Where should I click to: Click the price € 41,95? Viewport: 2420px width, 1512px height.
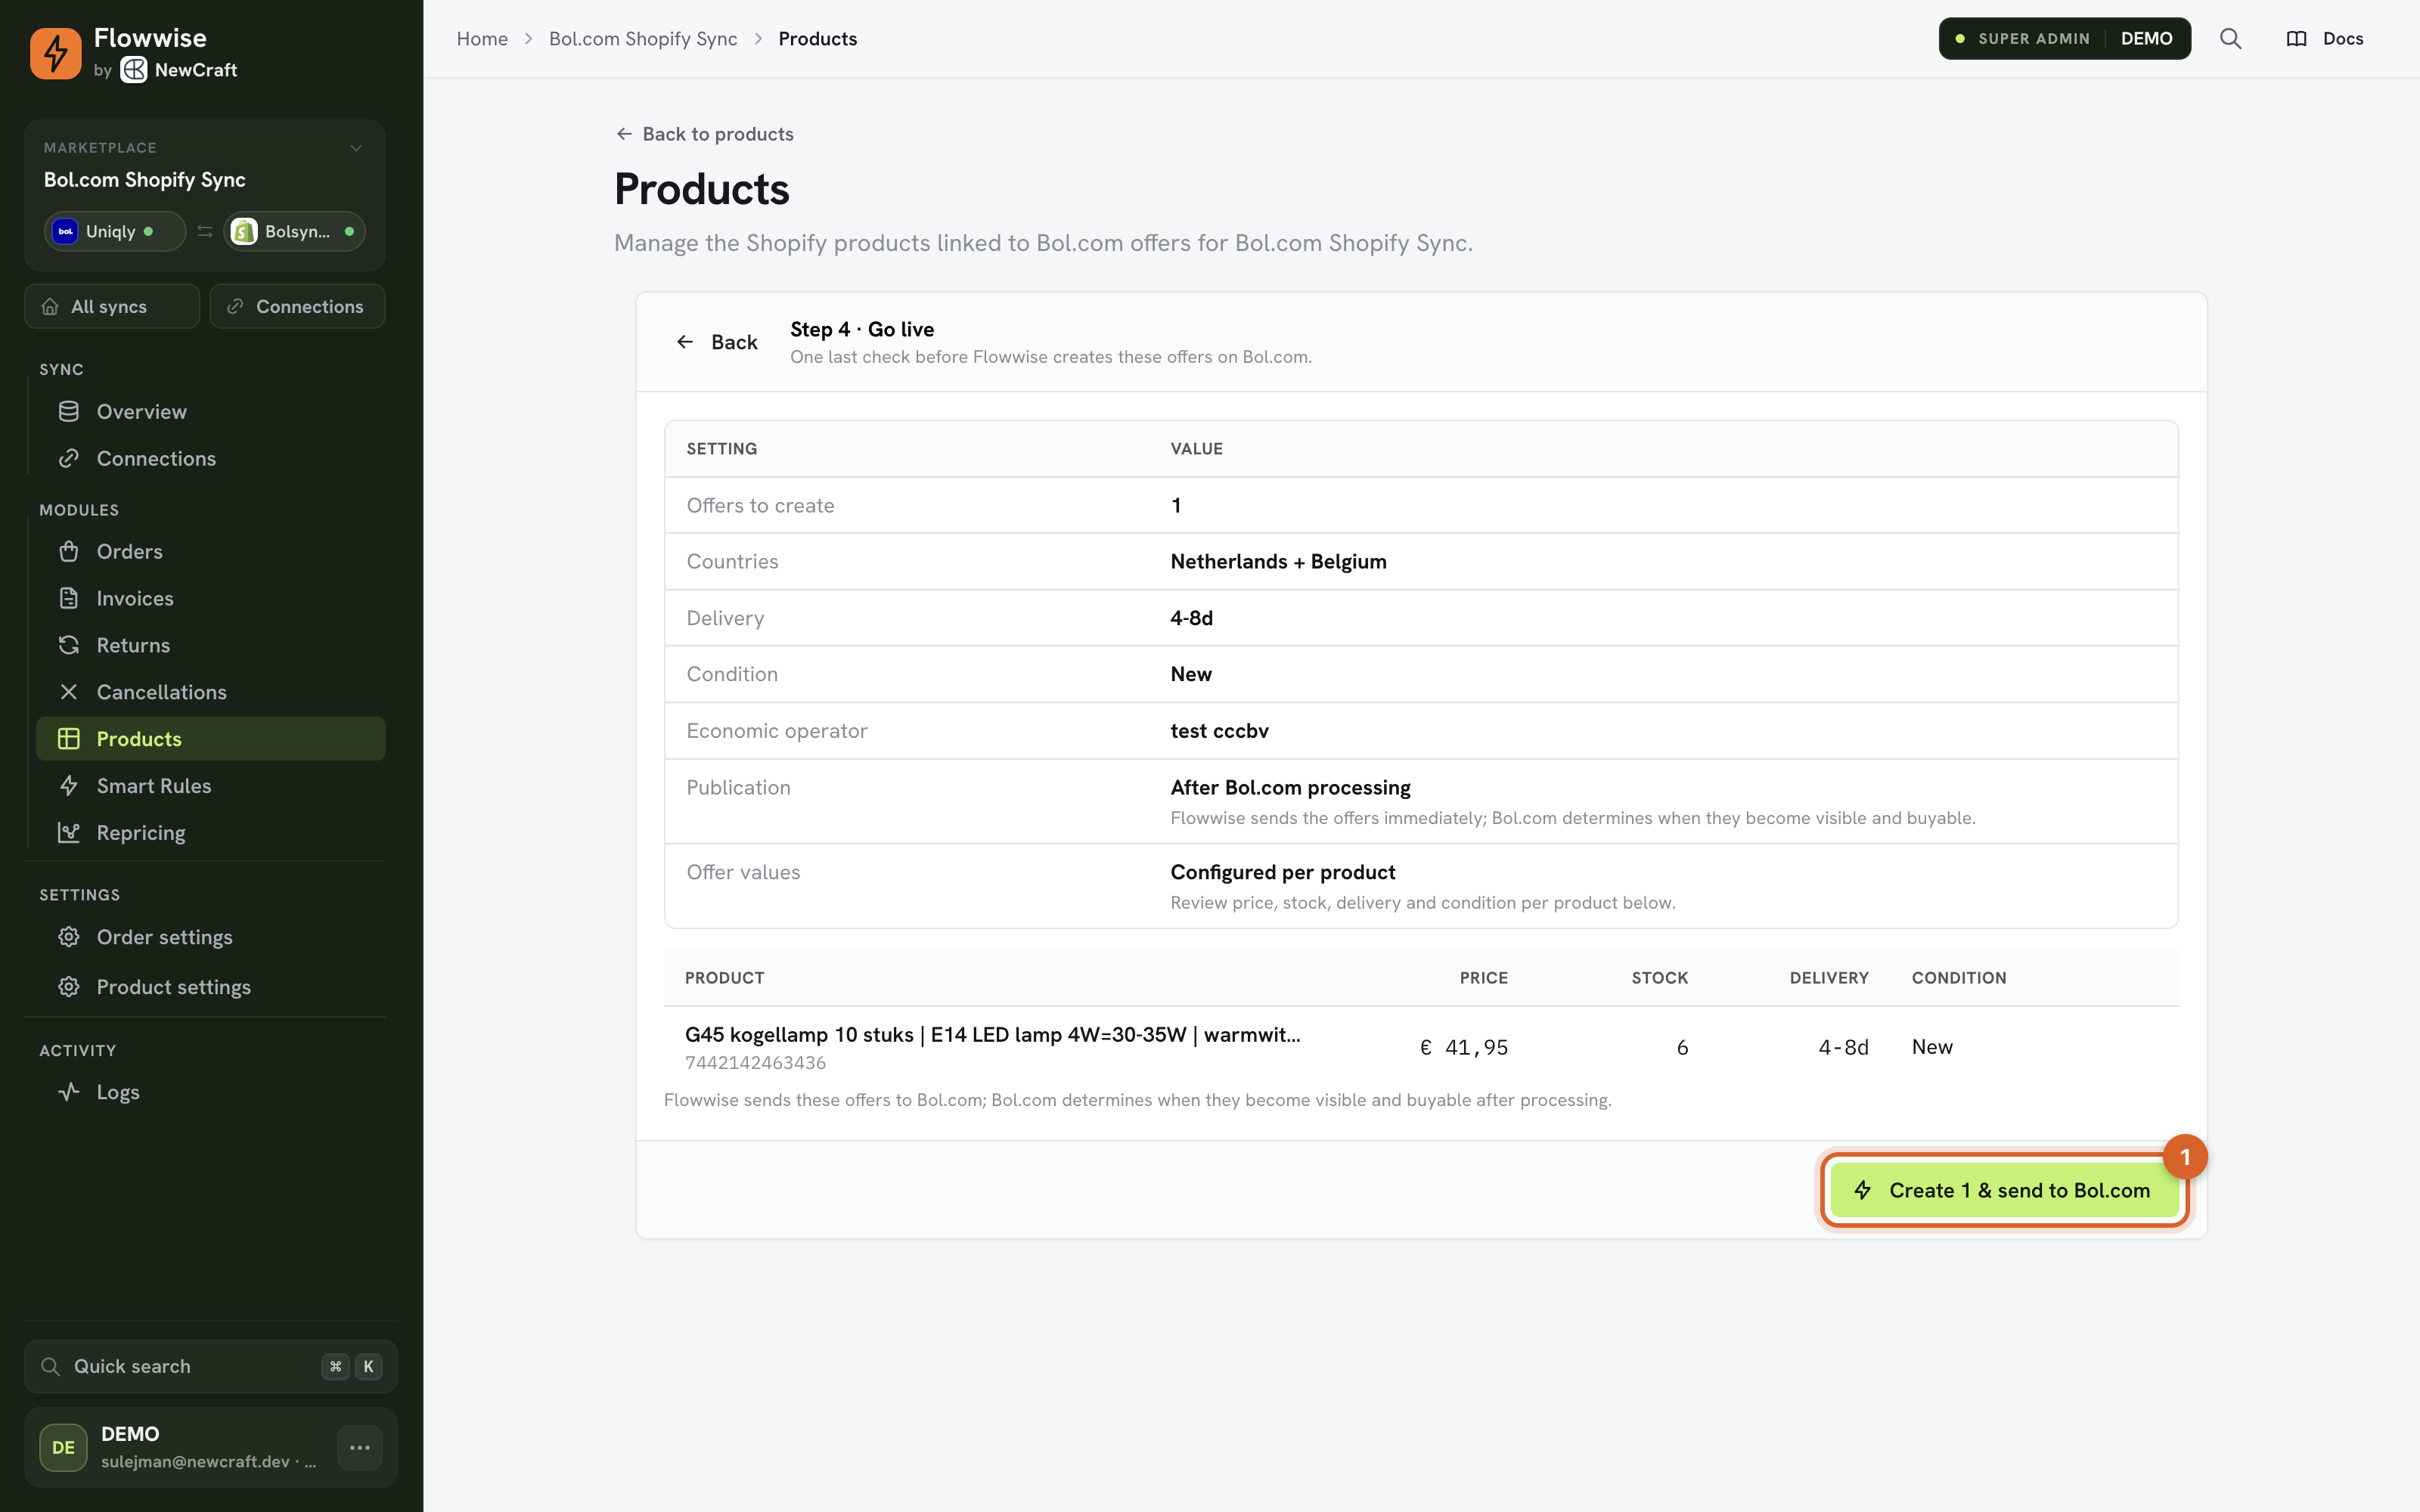click(1464, 1047)
